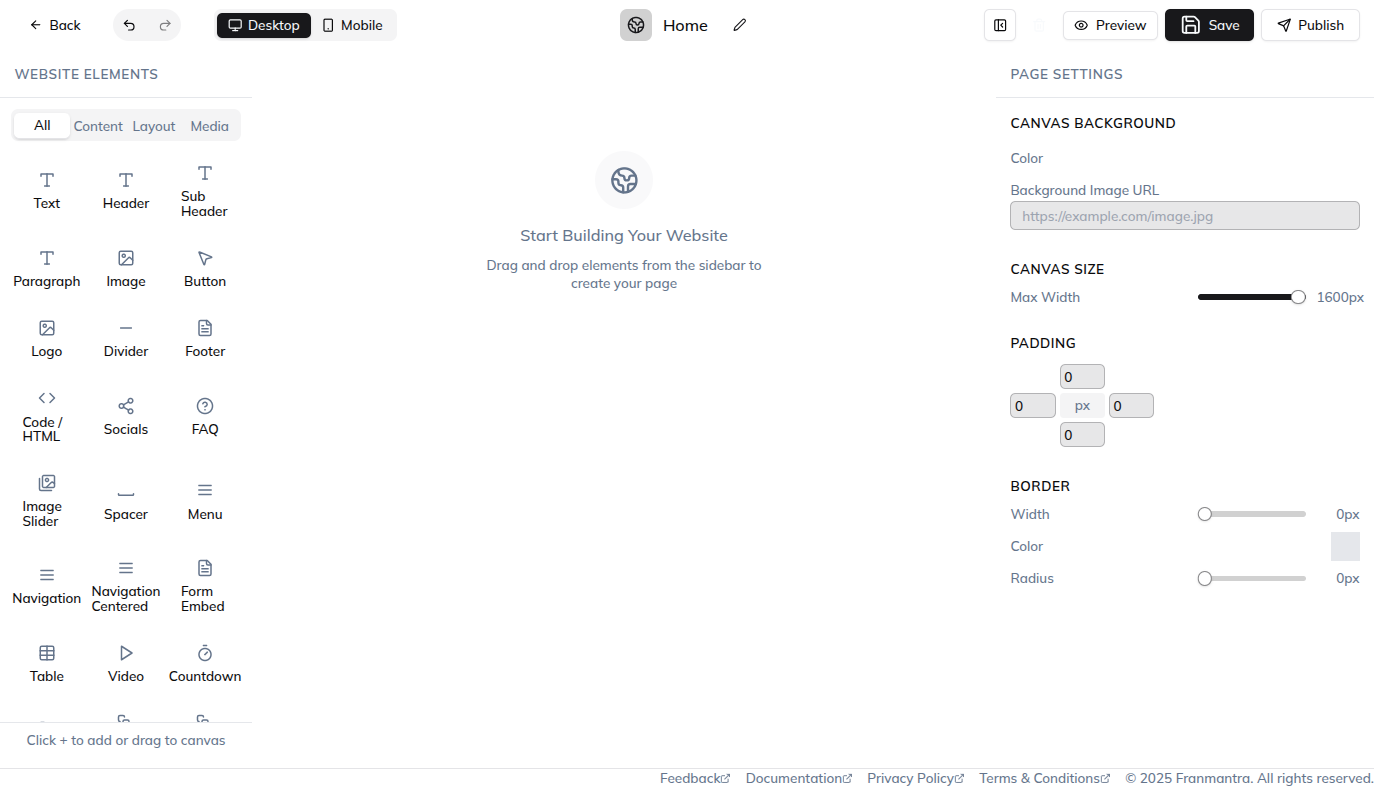
Task: Open the Documentation link
Action: (799, 778)
